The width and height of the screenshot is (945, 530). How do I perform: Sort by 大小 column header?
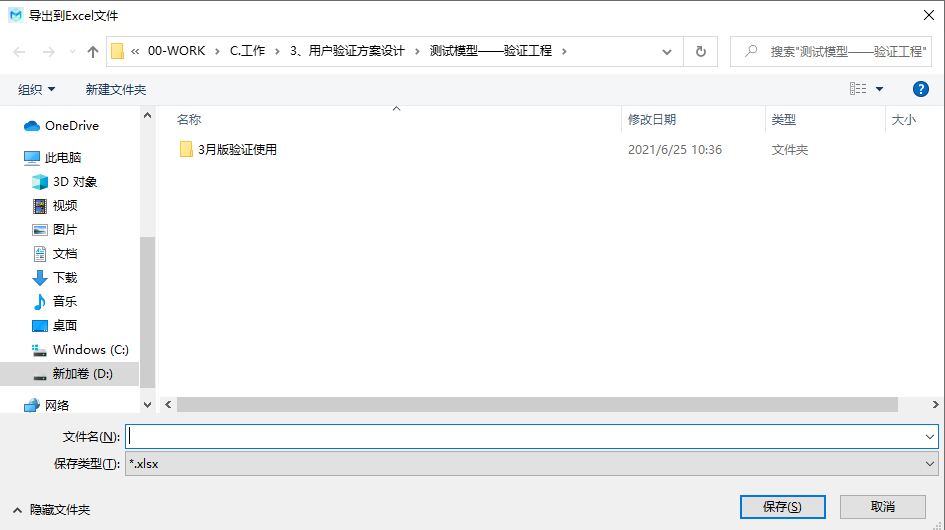903,119
